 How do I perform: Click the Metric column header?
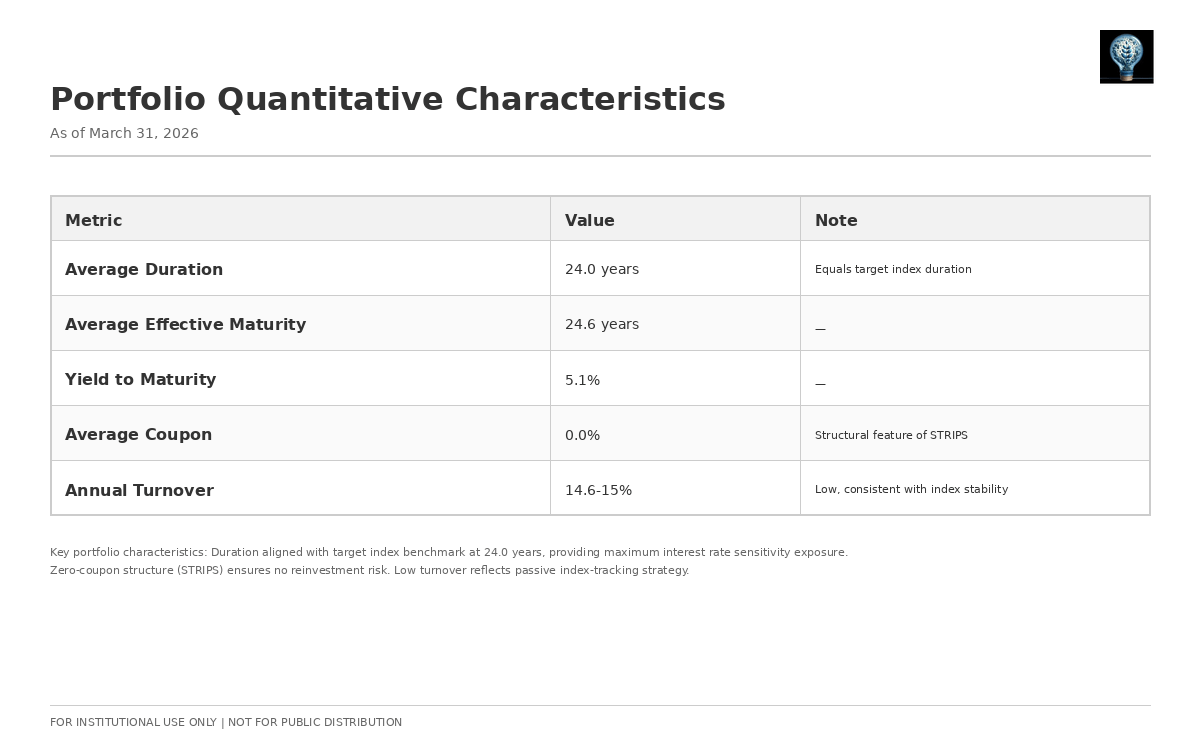pyautogui.click(x=93, y=221)
